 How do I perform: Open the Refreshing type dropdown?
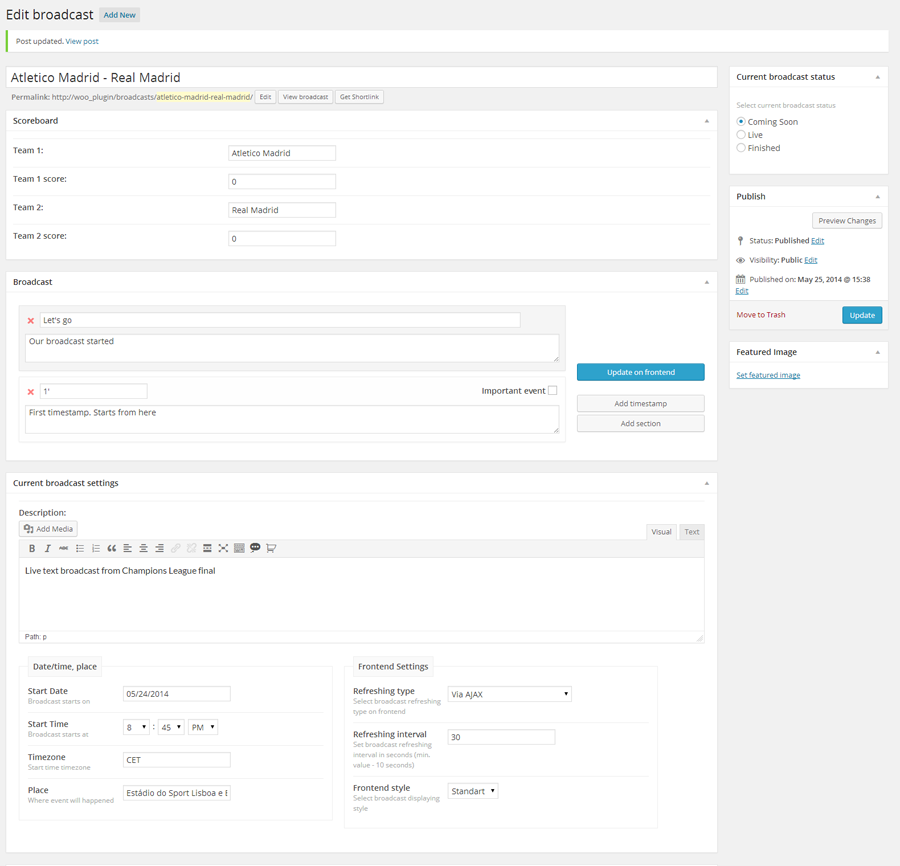click(509, 694)
